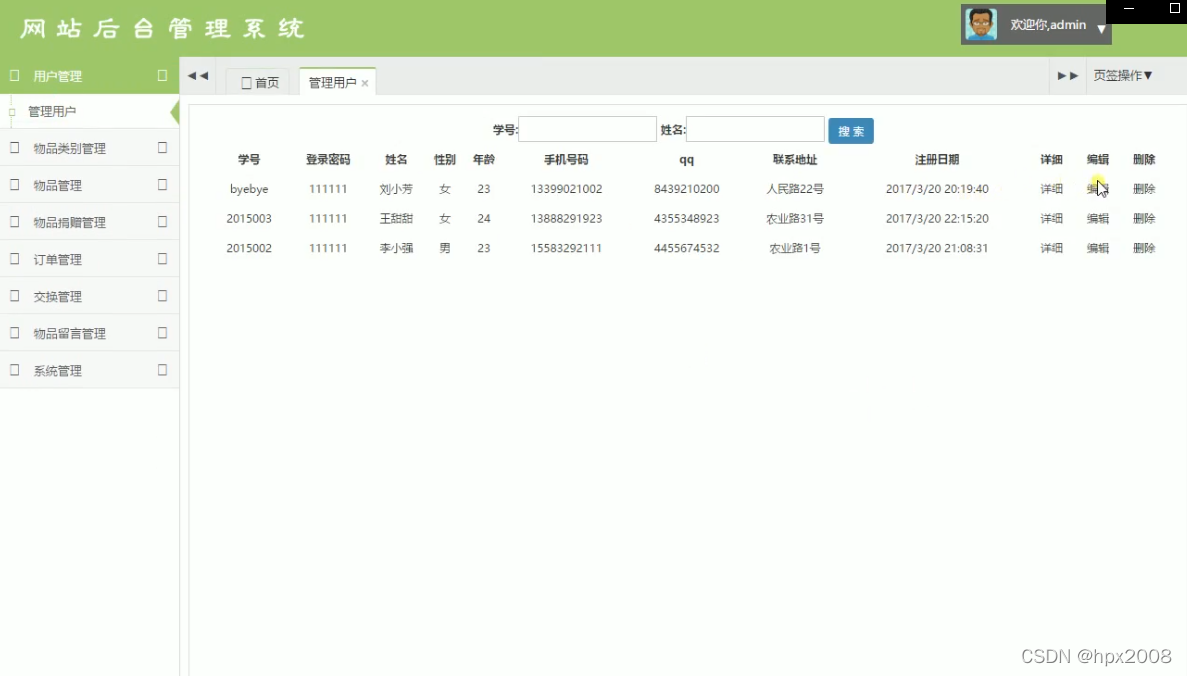
Task: Select the name cell 李小强
Action: tap(396, 248)
